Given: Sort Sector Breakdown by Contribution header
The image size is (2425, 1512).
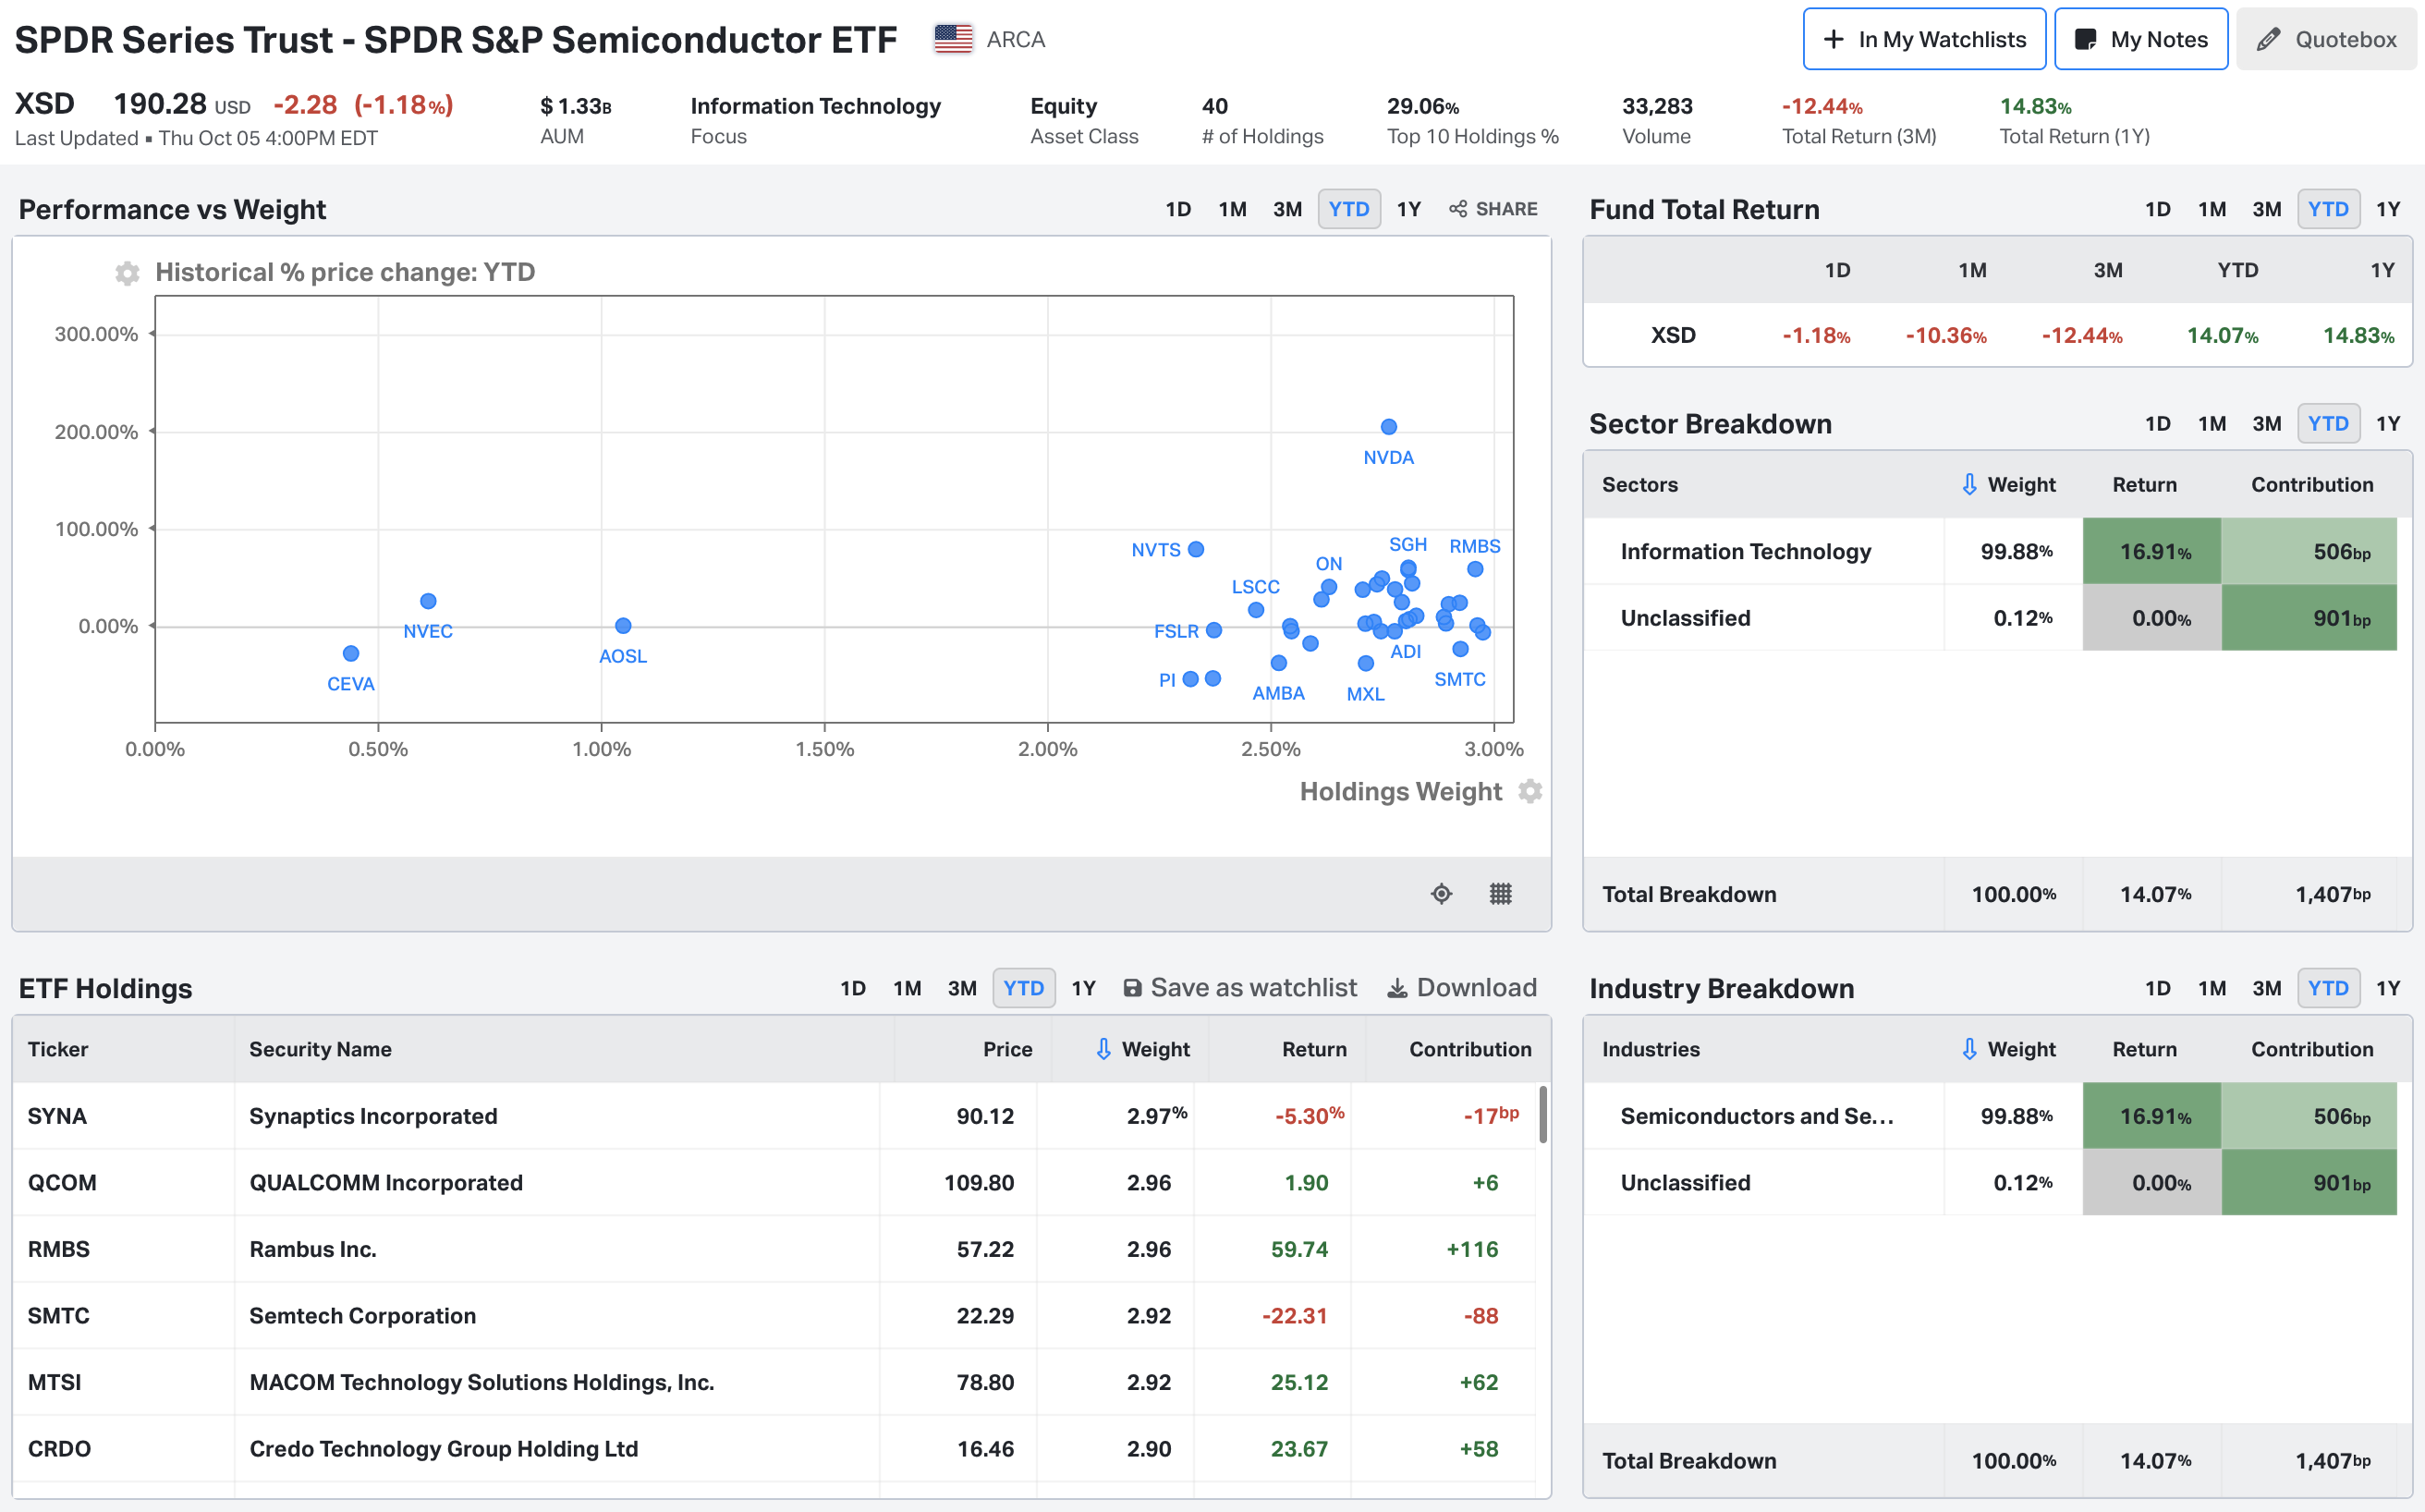Looking at the screenshot, I should tap(2312, 485).
